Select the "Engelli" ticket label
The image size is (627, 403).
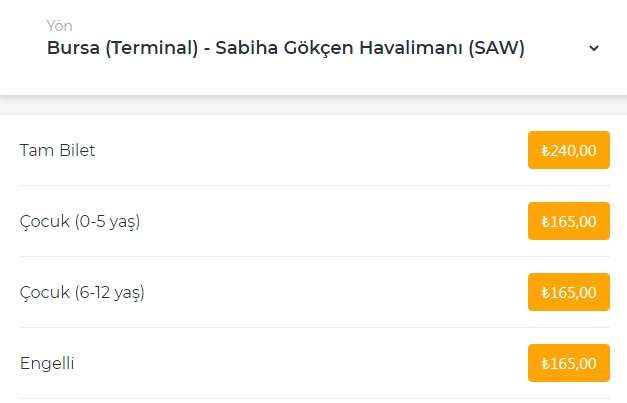pyautogui.click(x=47, y=363)
